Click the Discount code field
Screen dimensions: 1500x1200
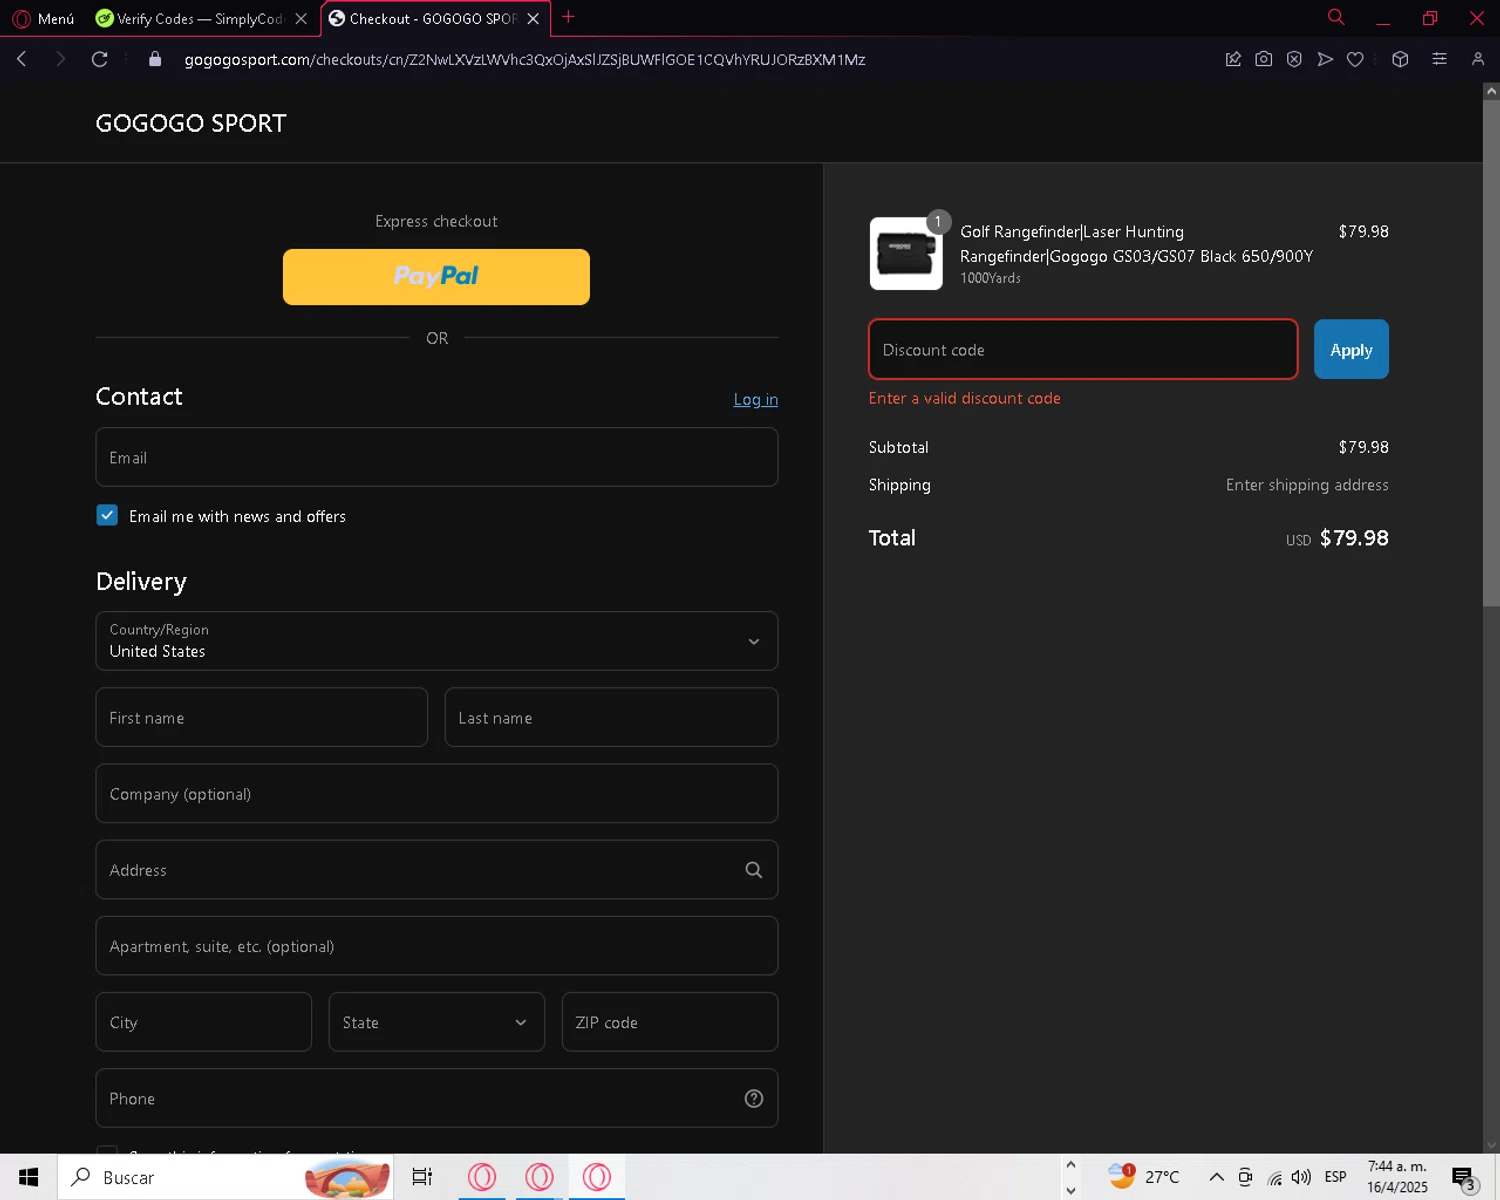pos(1083,349)
